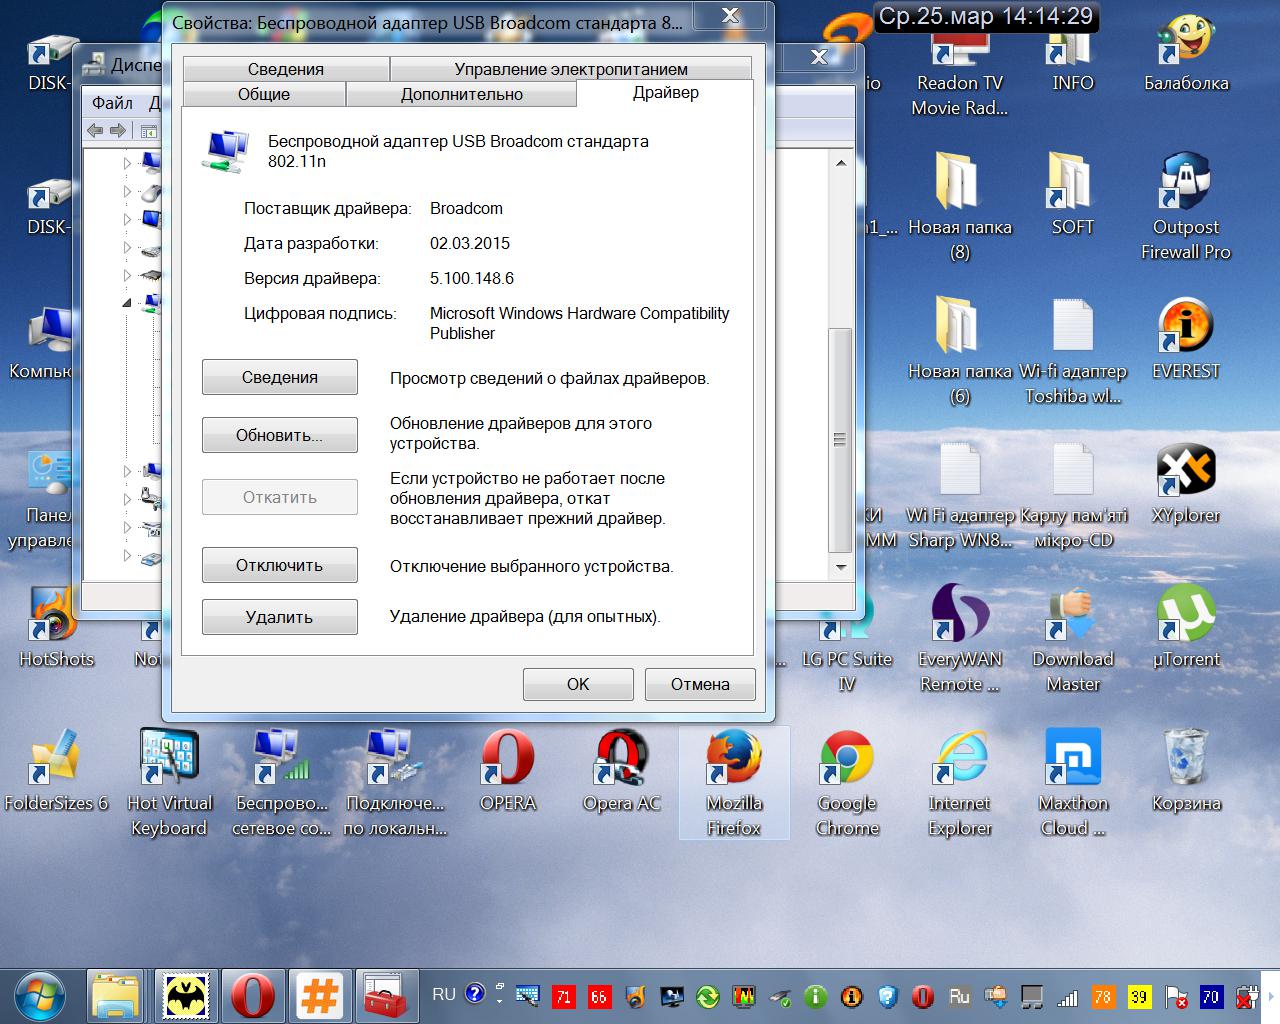Open the Google Chrome desktop icon
The height and width of the screenshot is (1024, 1280).
847,760
